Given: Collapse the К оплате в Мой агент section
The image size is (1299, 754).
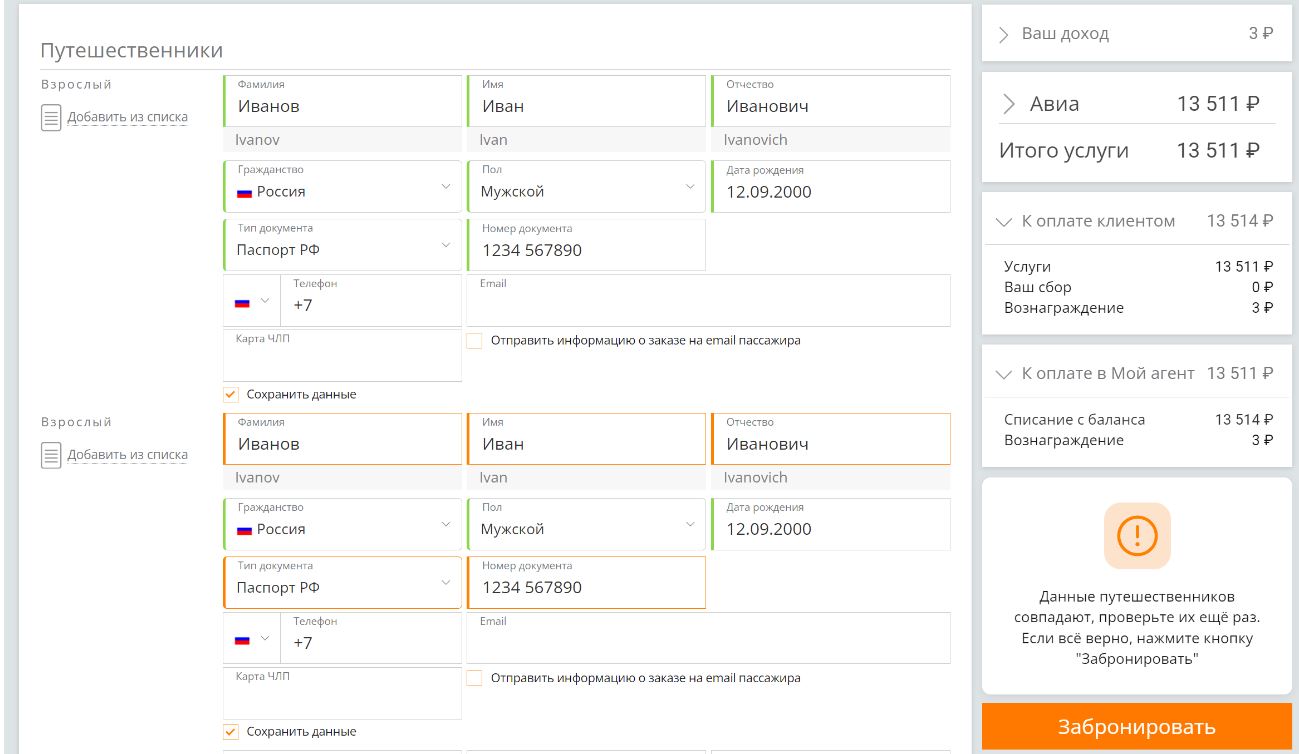Looking at the screenshot, I should pos(1004,374).
